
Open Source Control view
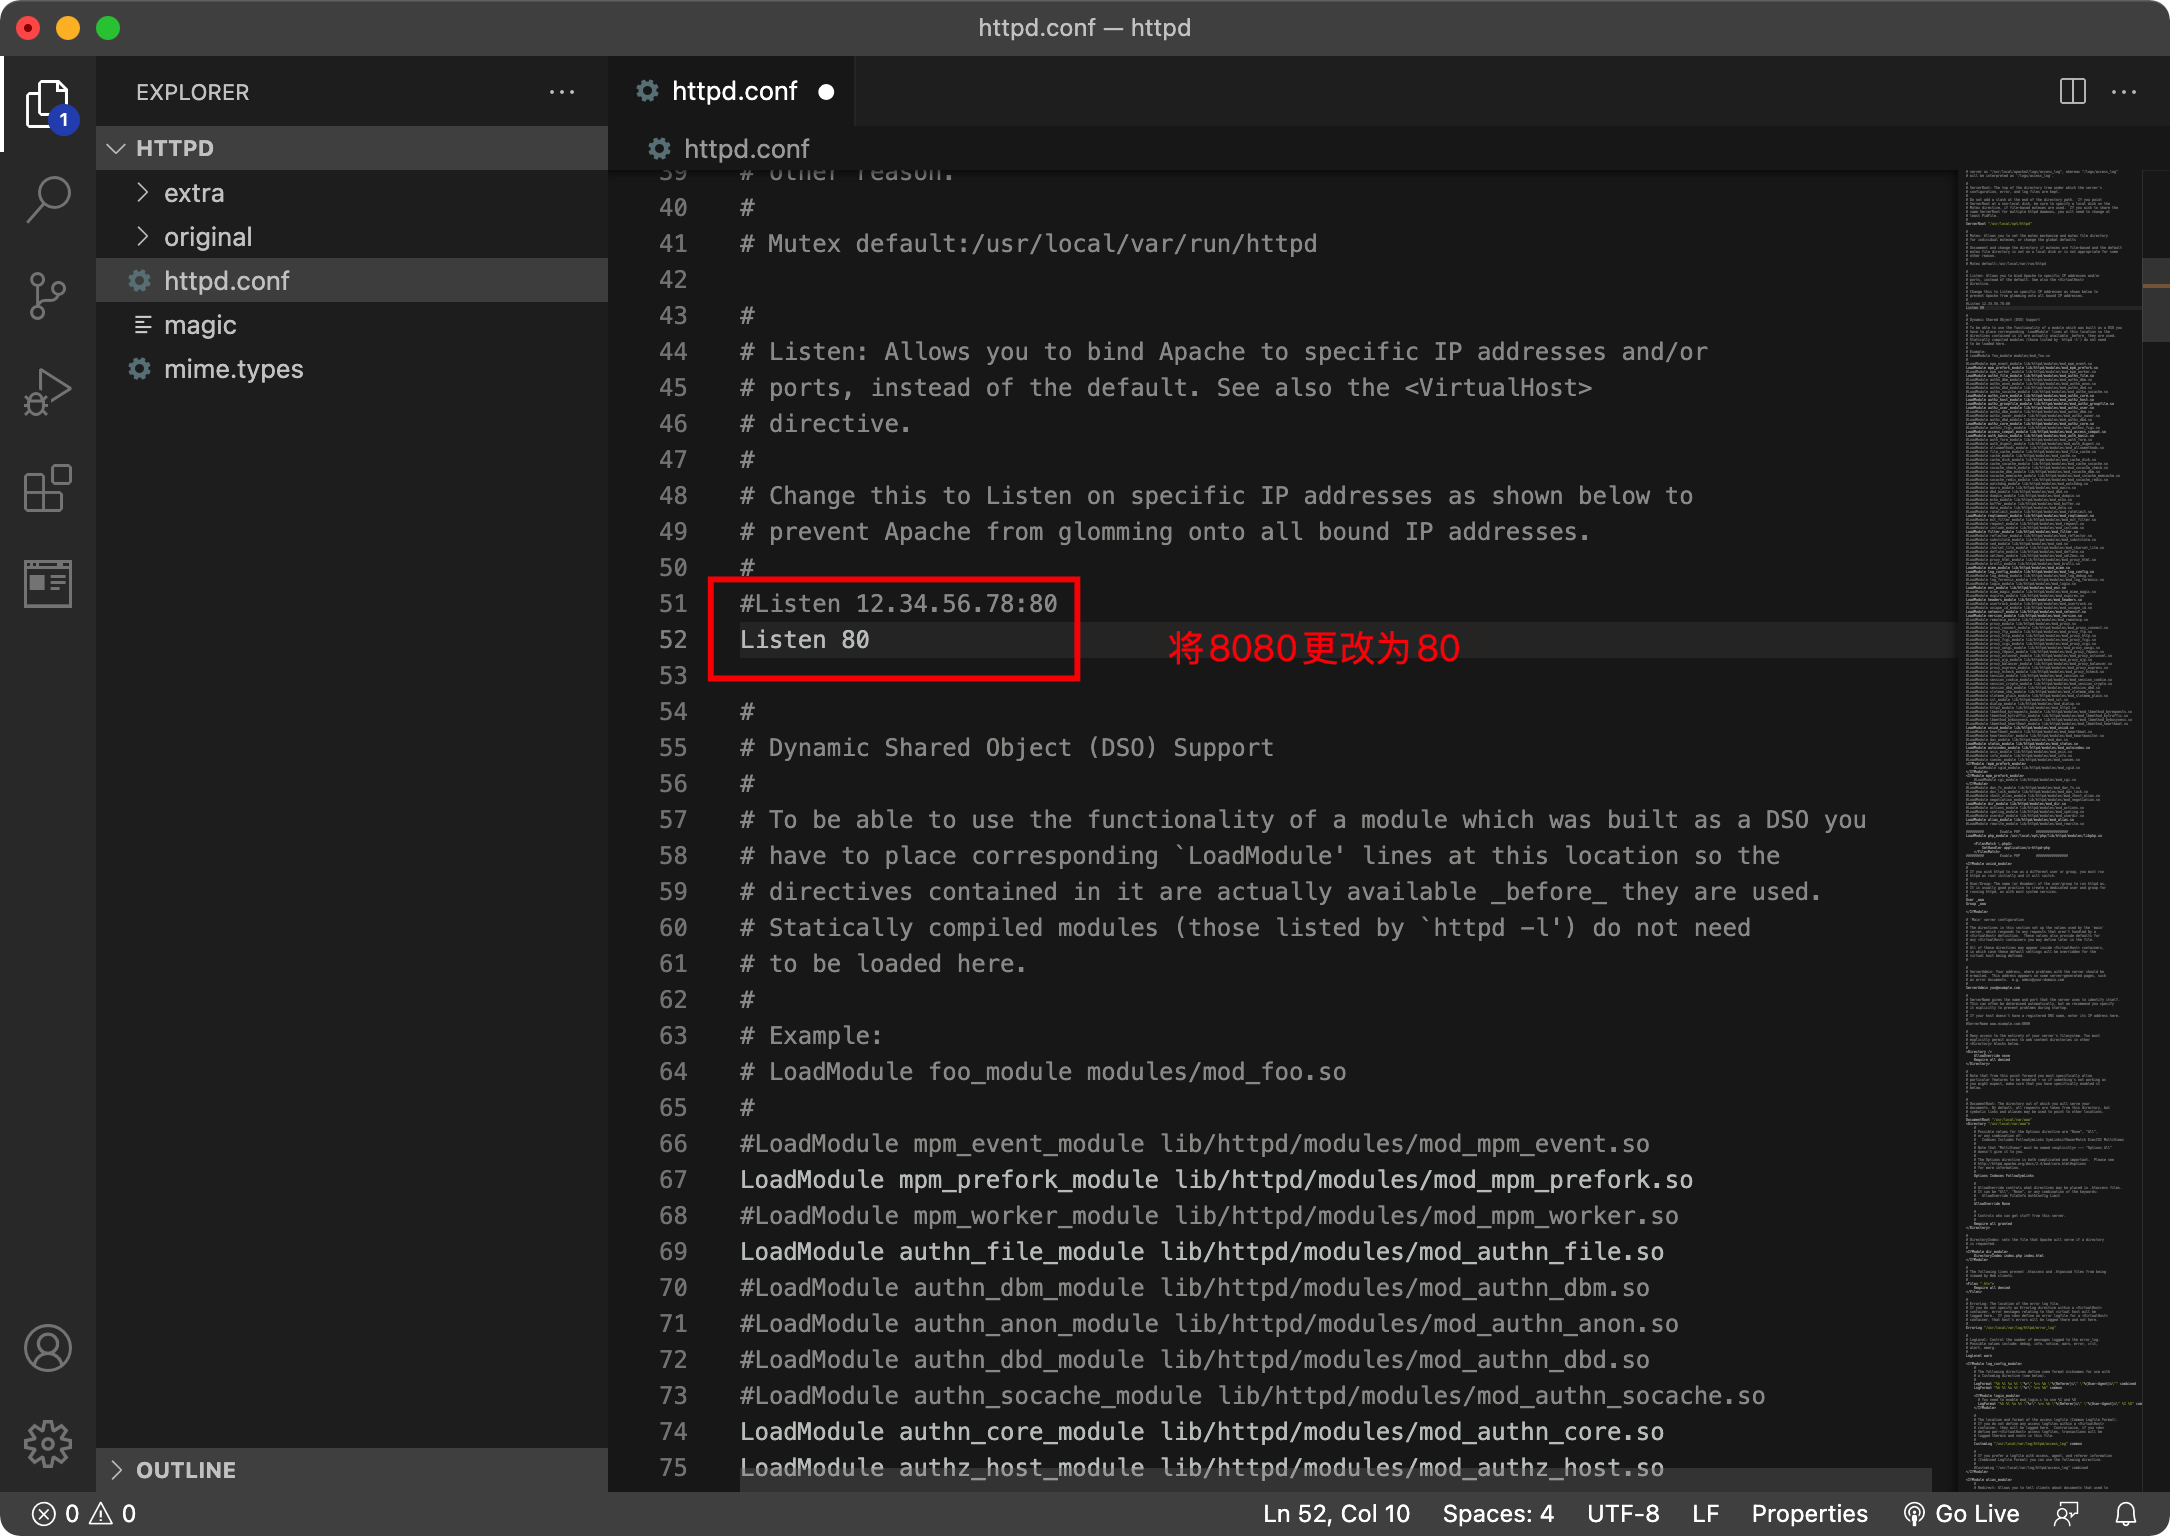(x=48, y=295)
